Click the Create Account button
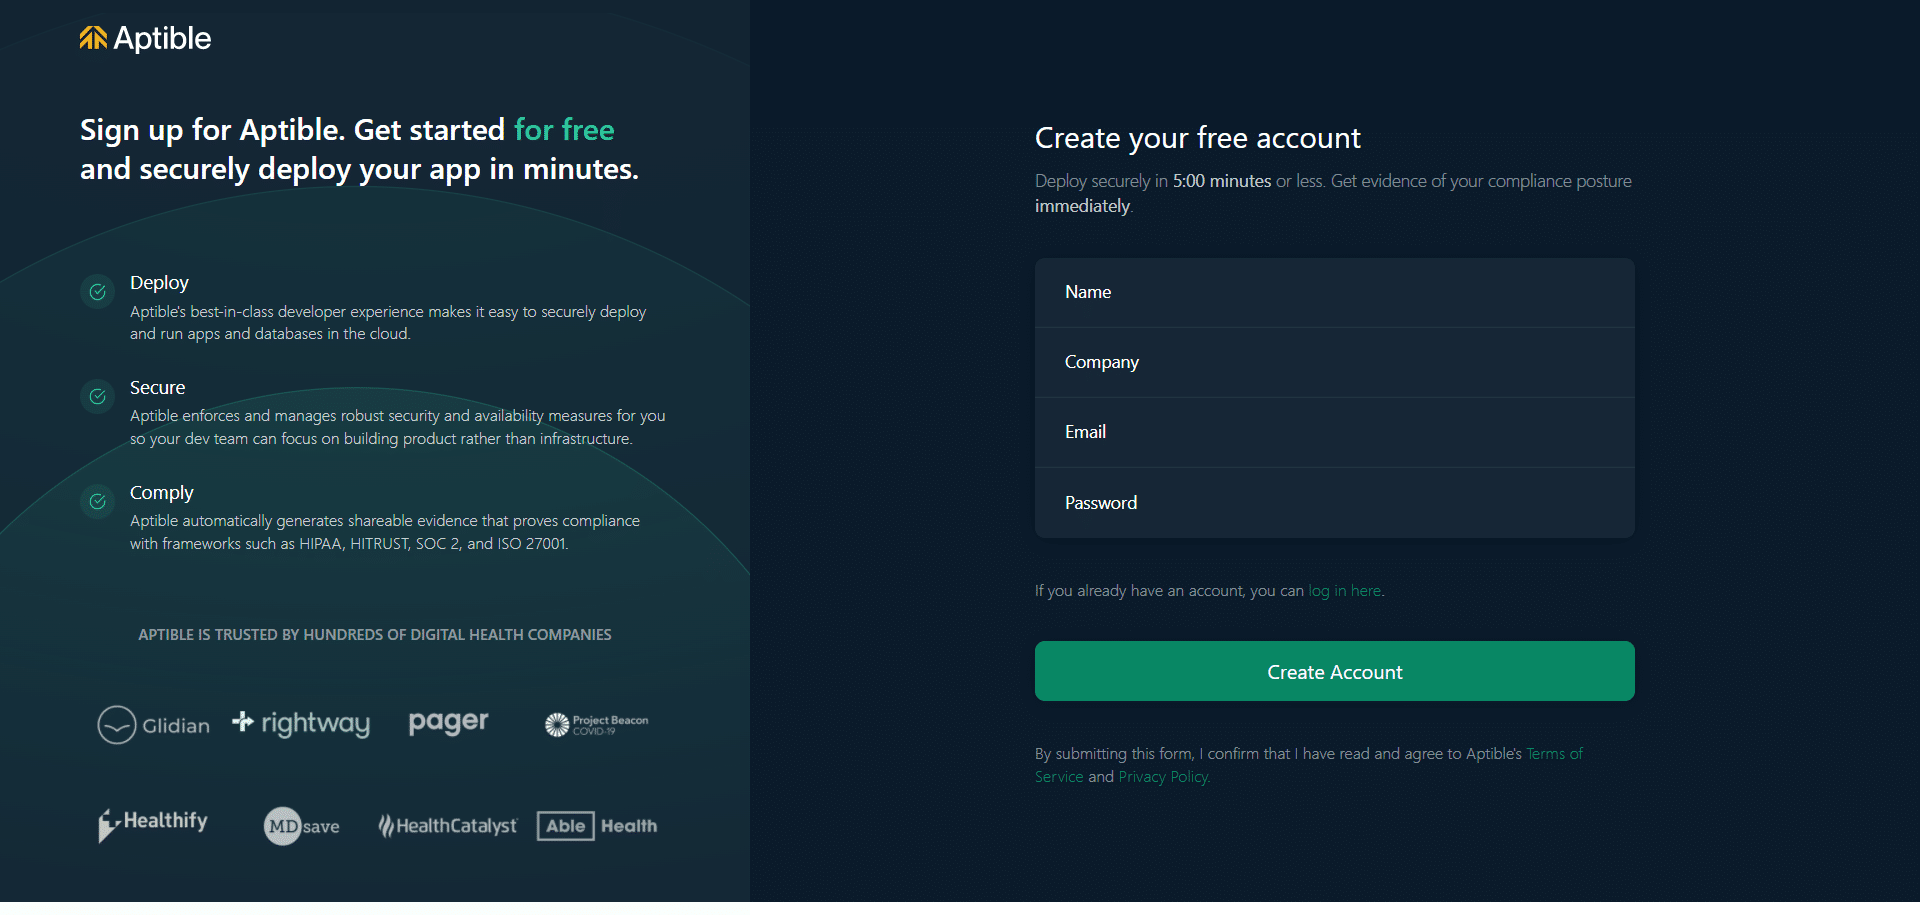This screenshot has width=1920, height=915. pos(1335,671)
